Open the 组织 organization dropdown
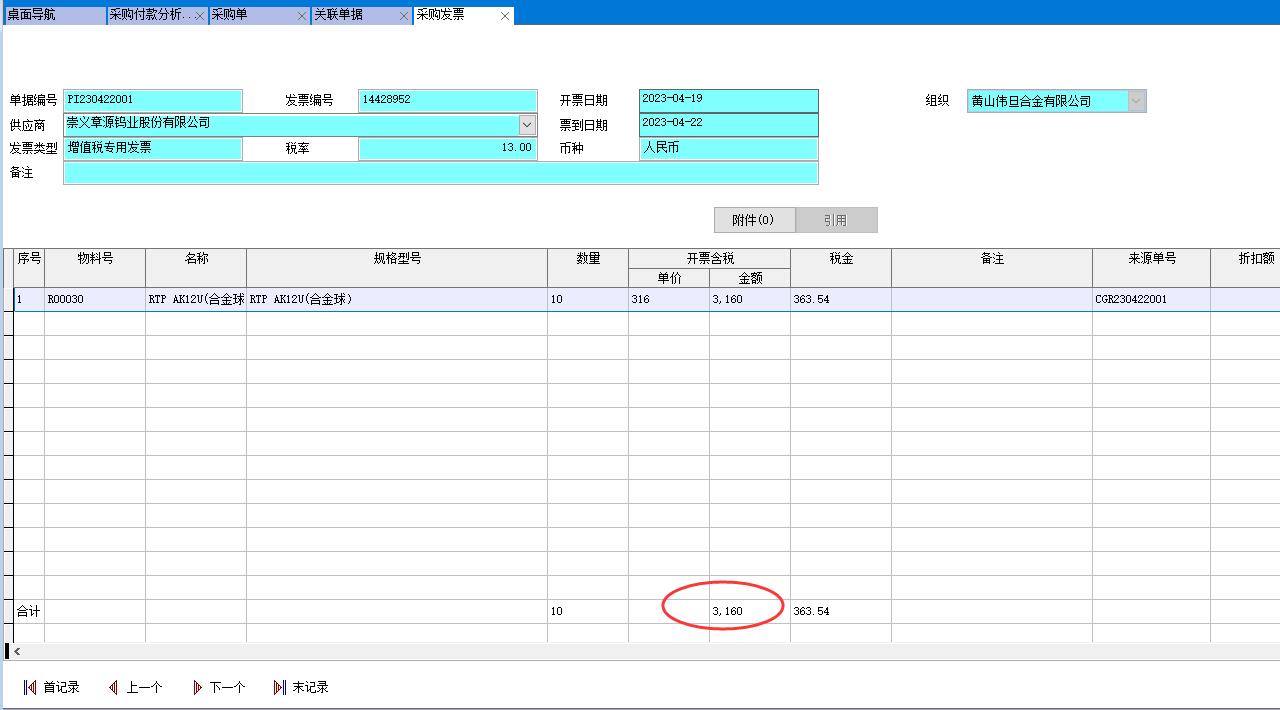This screenshot has width=1280, height=710. click(1136, 101)
